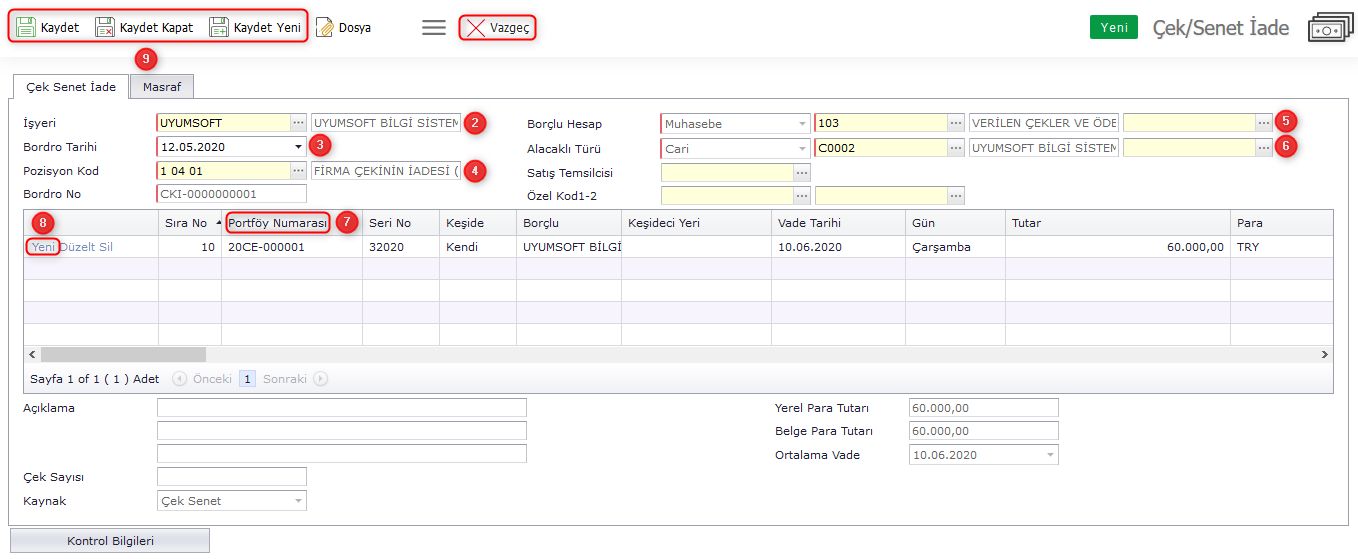Click the grid's horizontal scrollbar
Screen dimensions: 1358x559
pyautogui.click(x=123, y=354)
